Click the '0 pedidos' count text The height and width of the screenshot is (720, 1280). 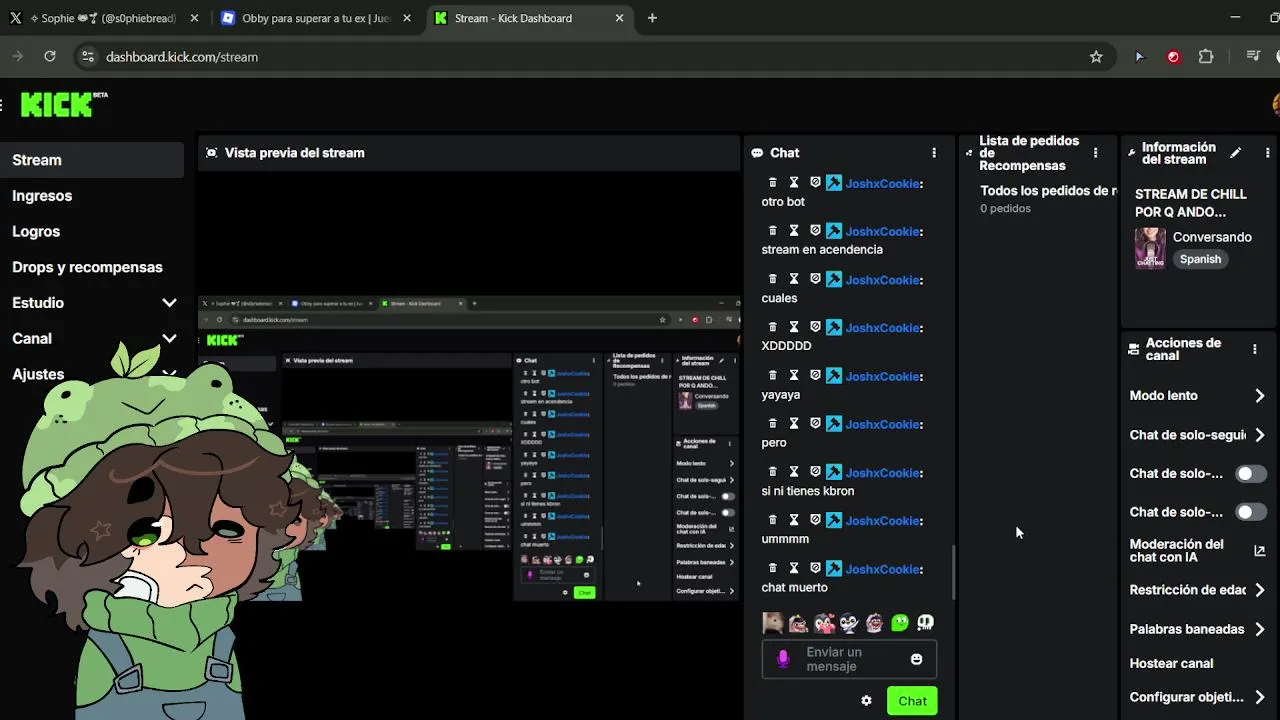click(x=1005, y=209)
